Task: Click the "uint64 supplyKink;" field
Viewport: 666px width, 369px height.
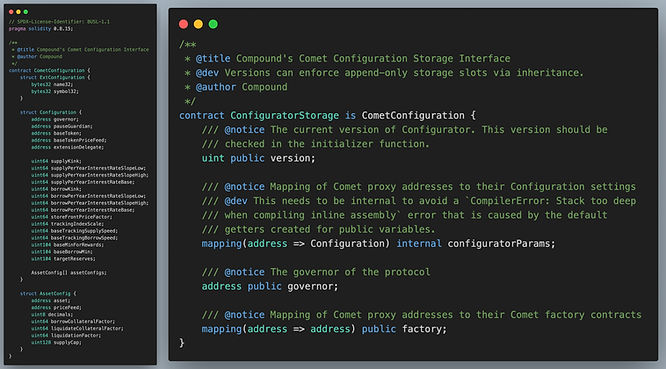Action: click(x=56, y=161)
